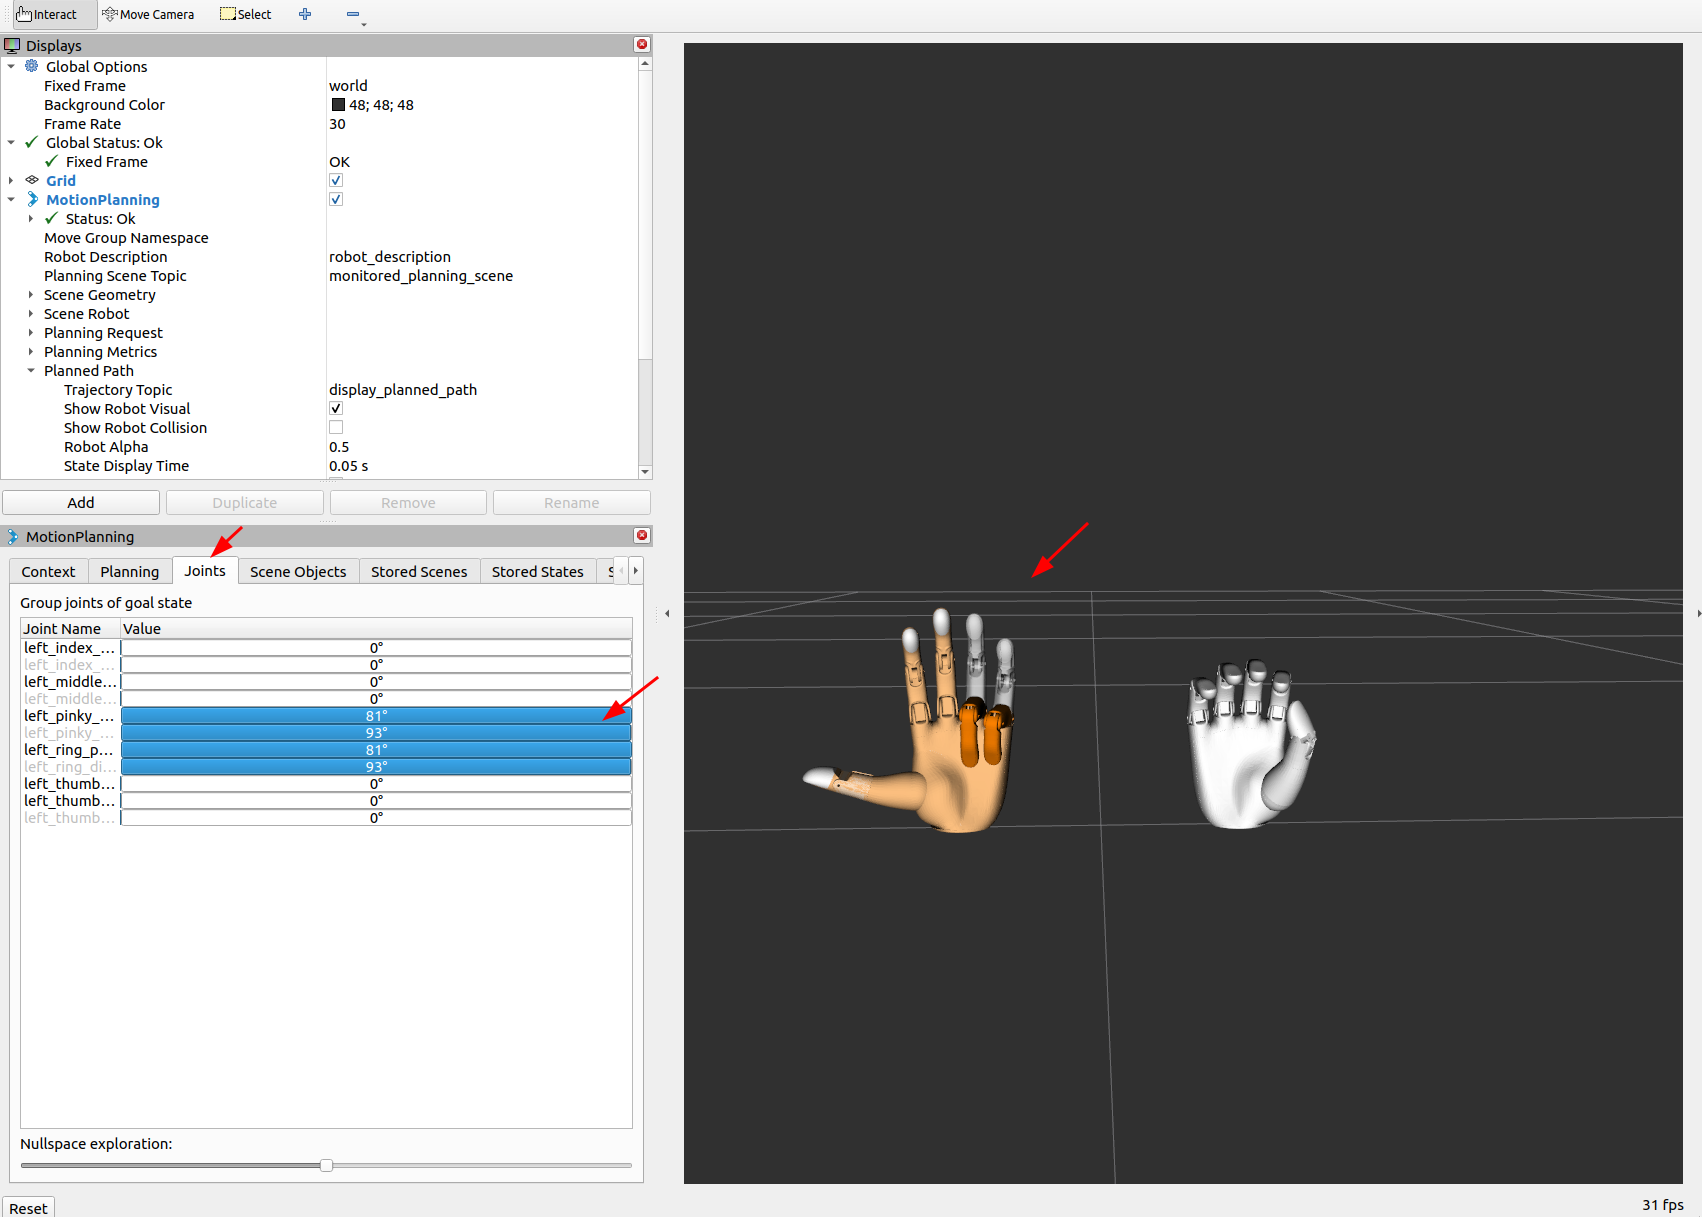
Task: Click the blue minus remove-tool icon
Action: click(x=353, y=14)
